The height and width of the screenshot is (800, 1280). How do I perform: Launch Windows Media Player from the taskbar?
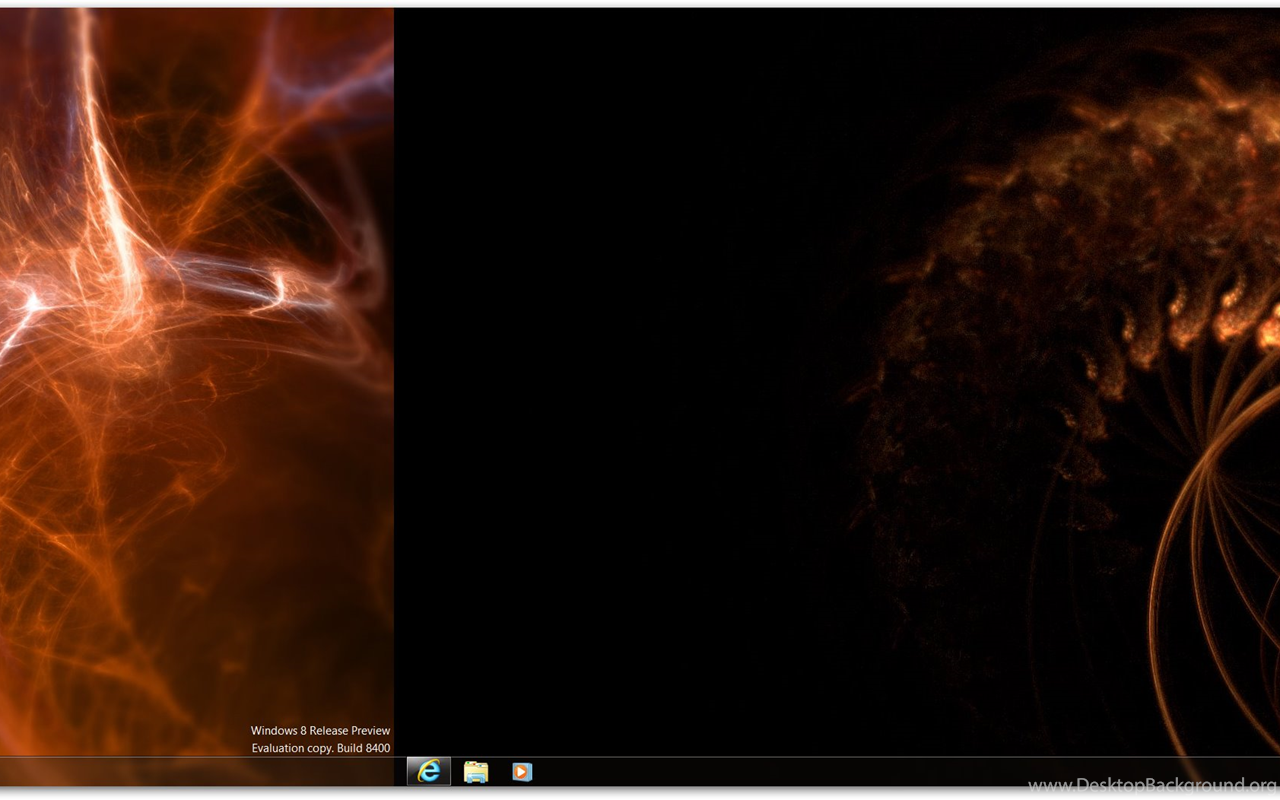click(522, 771)
